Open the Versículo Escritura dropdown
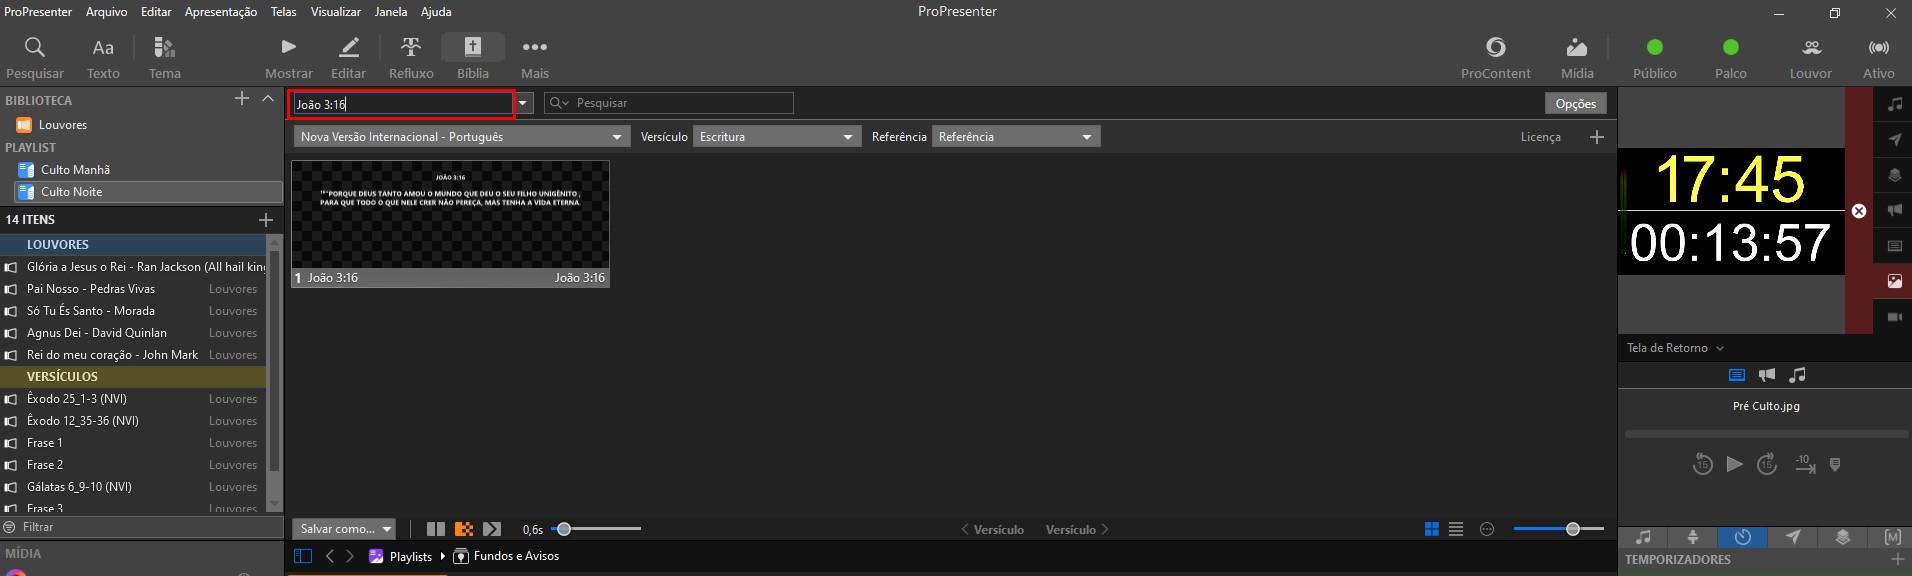The width and height of the screenshot is (1912, 576). pyautogui.click(x=777, y=137)
